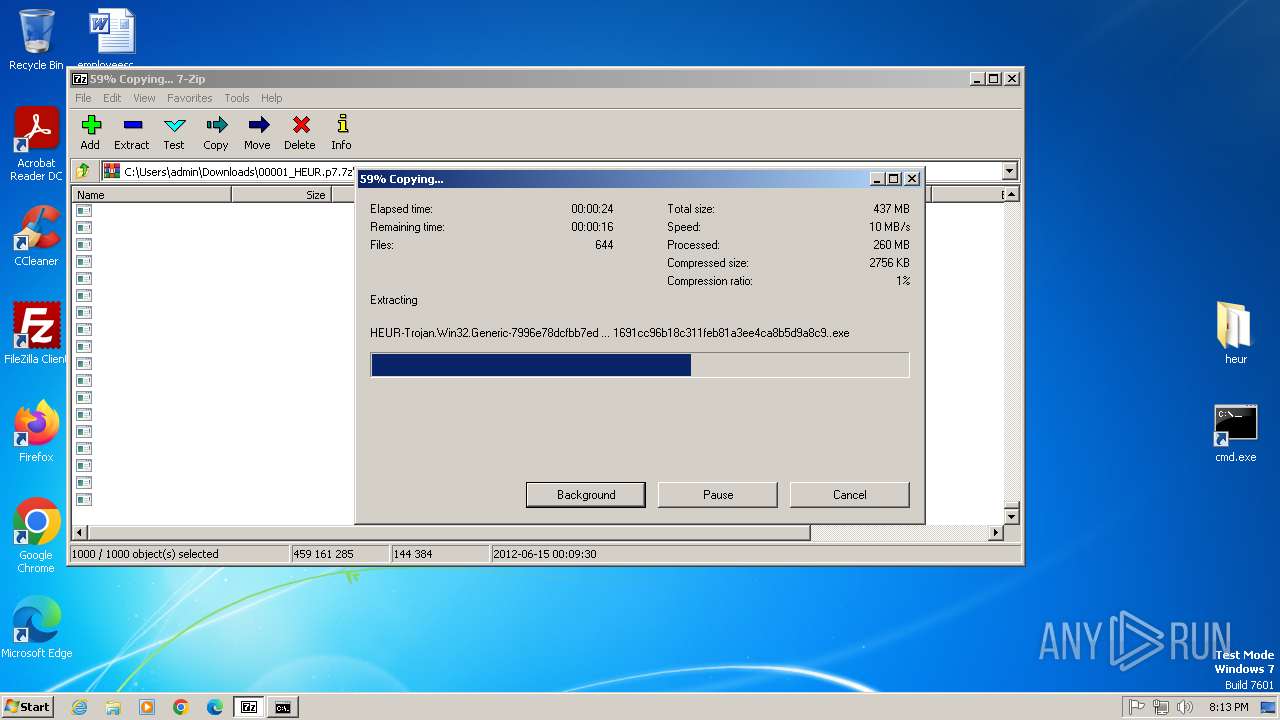1280x720 pixels.
Task: Open the Windows Explorer taskbar icon
Action: tap(113, 707)
